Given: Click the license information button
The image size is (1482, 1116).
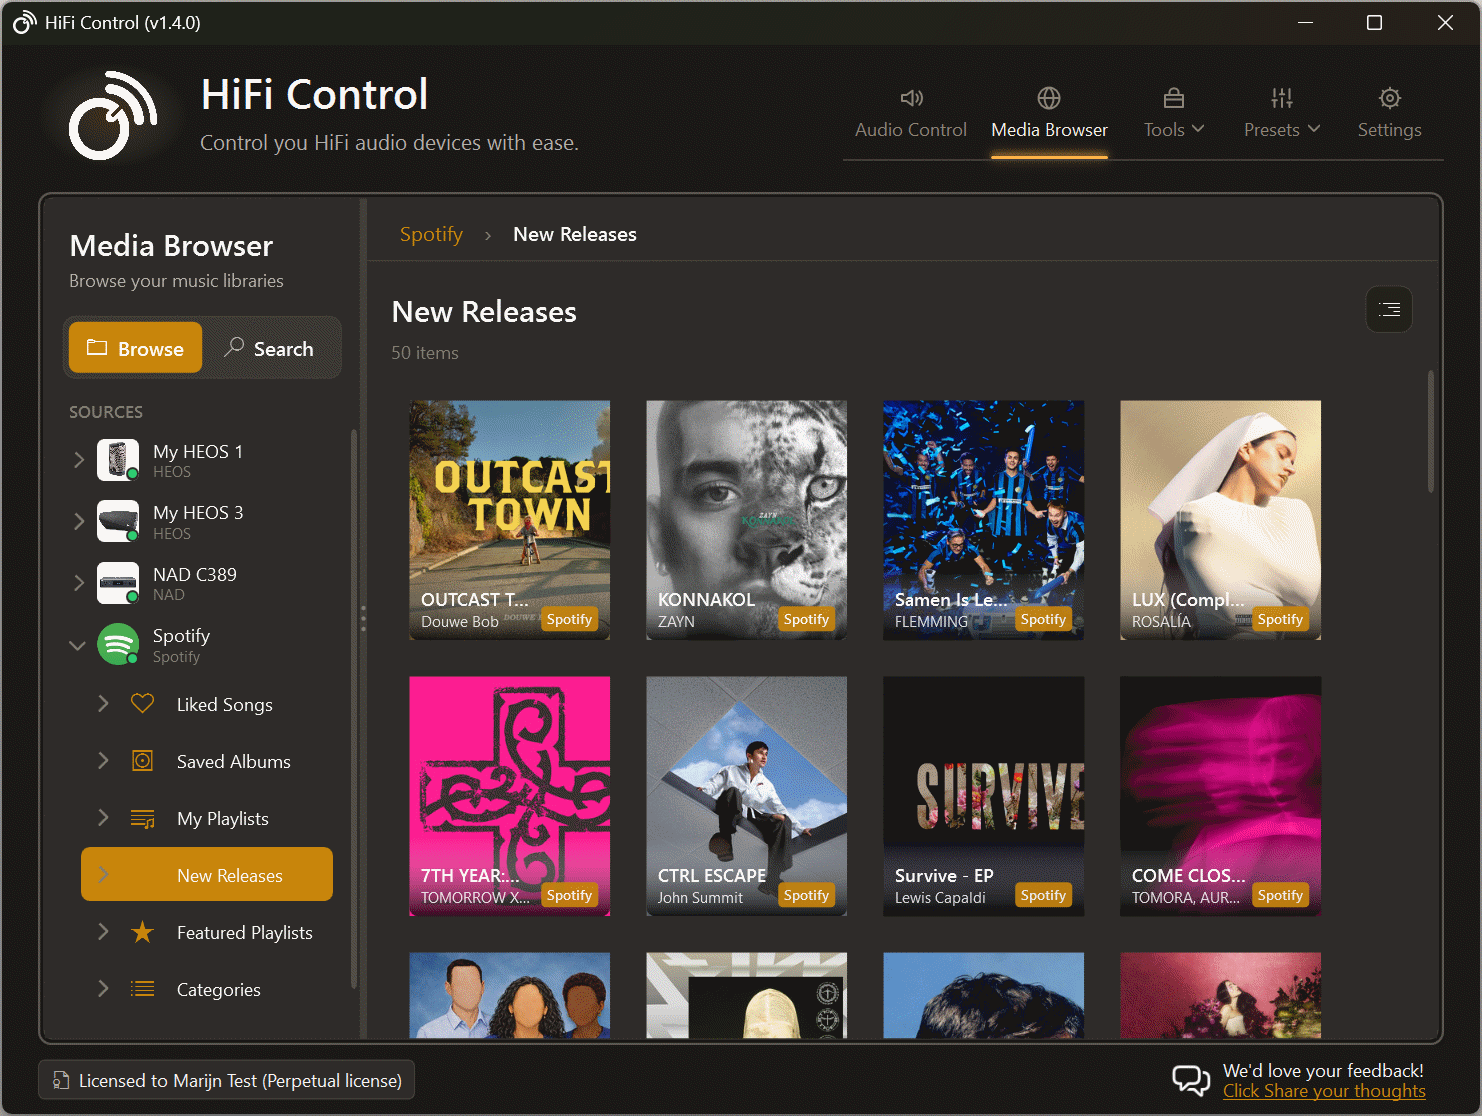Looking at the screenshot, I should point(226,1080).
